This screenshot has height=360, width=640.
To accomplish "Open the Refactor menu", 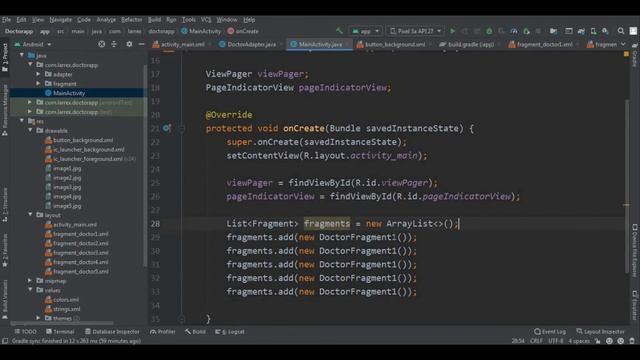I will coord(131,20).
